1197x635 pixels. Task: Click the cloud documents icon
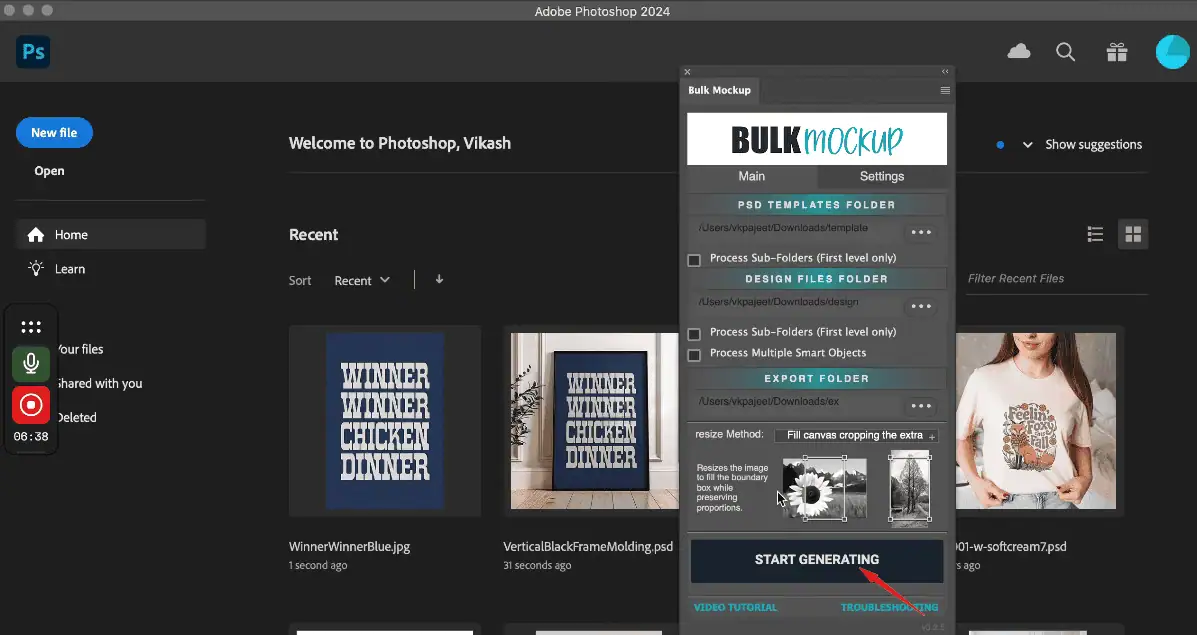pos(1019,52)
